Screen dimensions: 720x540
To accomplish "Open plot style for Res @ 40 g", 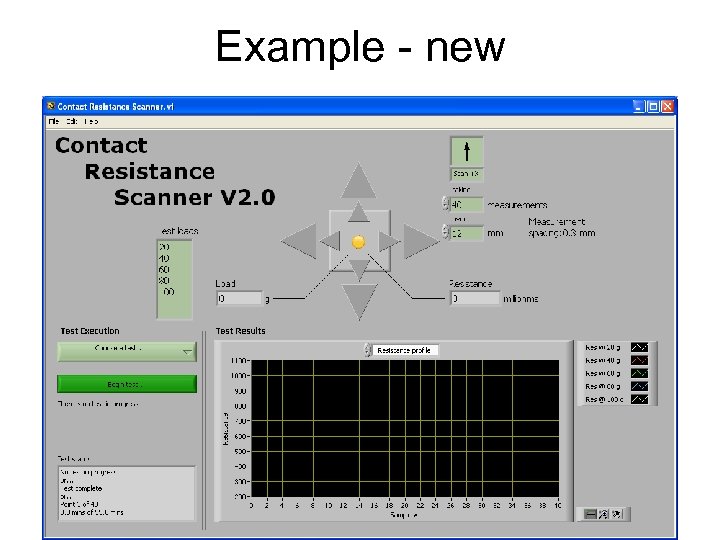I will 639,360.
